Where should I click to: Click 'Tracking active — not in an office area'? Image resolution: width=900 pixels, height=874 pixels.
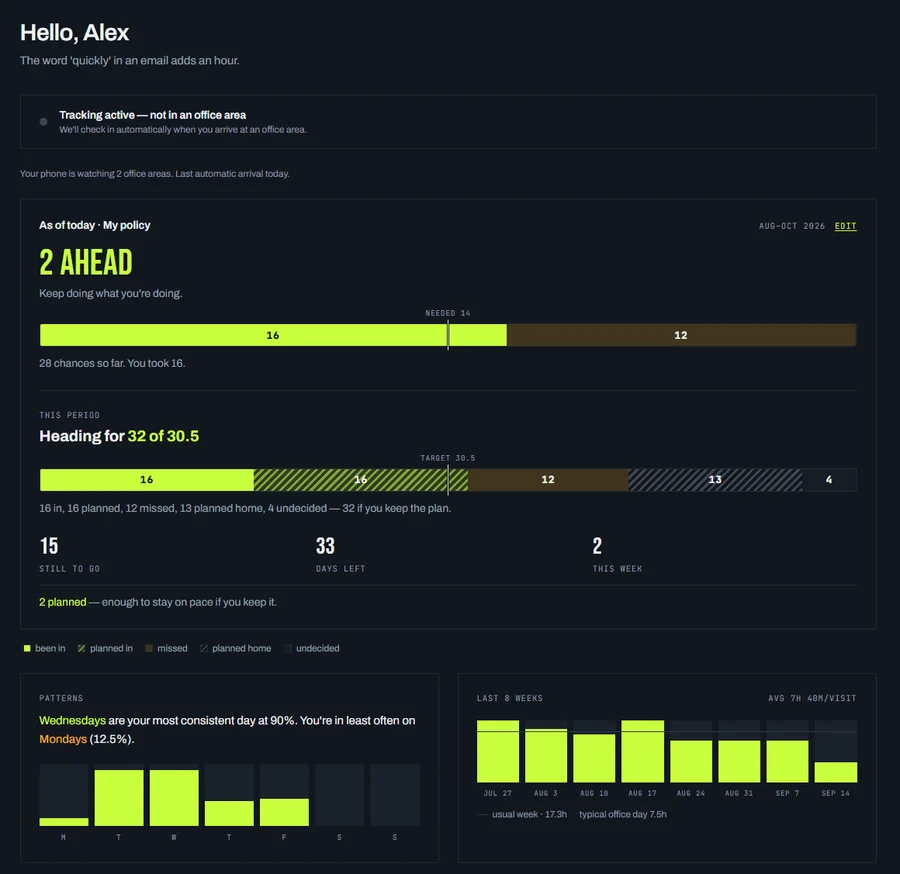(153, 115)
